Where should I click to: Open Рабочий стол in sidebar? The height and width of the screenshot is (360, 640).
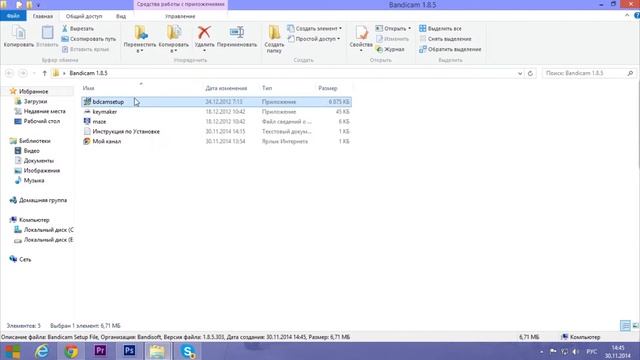point(37,121)
